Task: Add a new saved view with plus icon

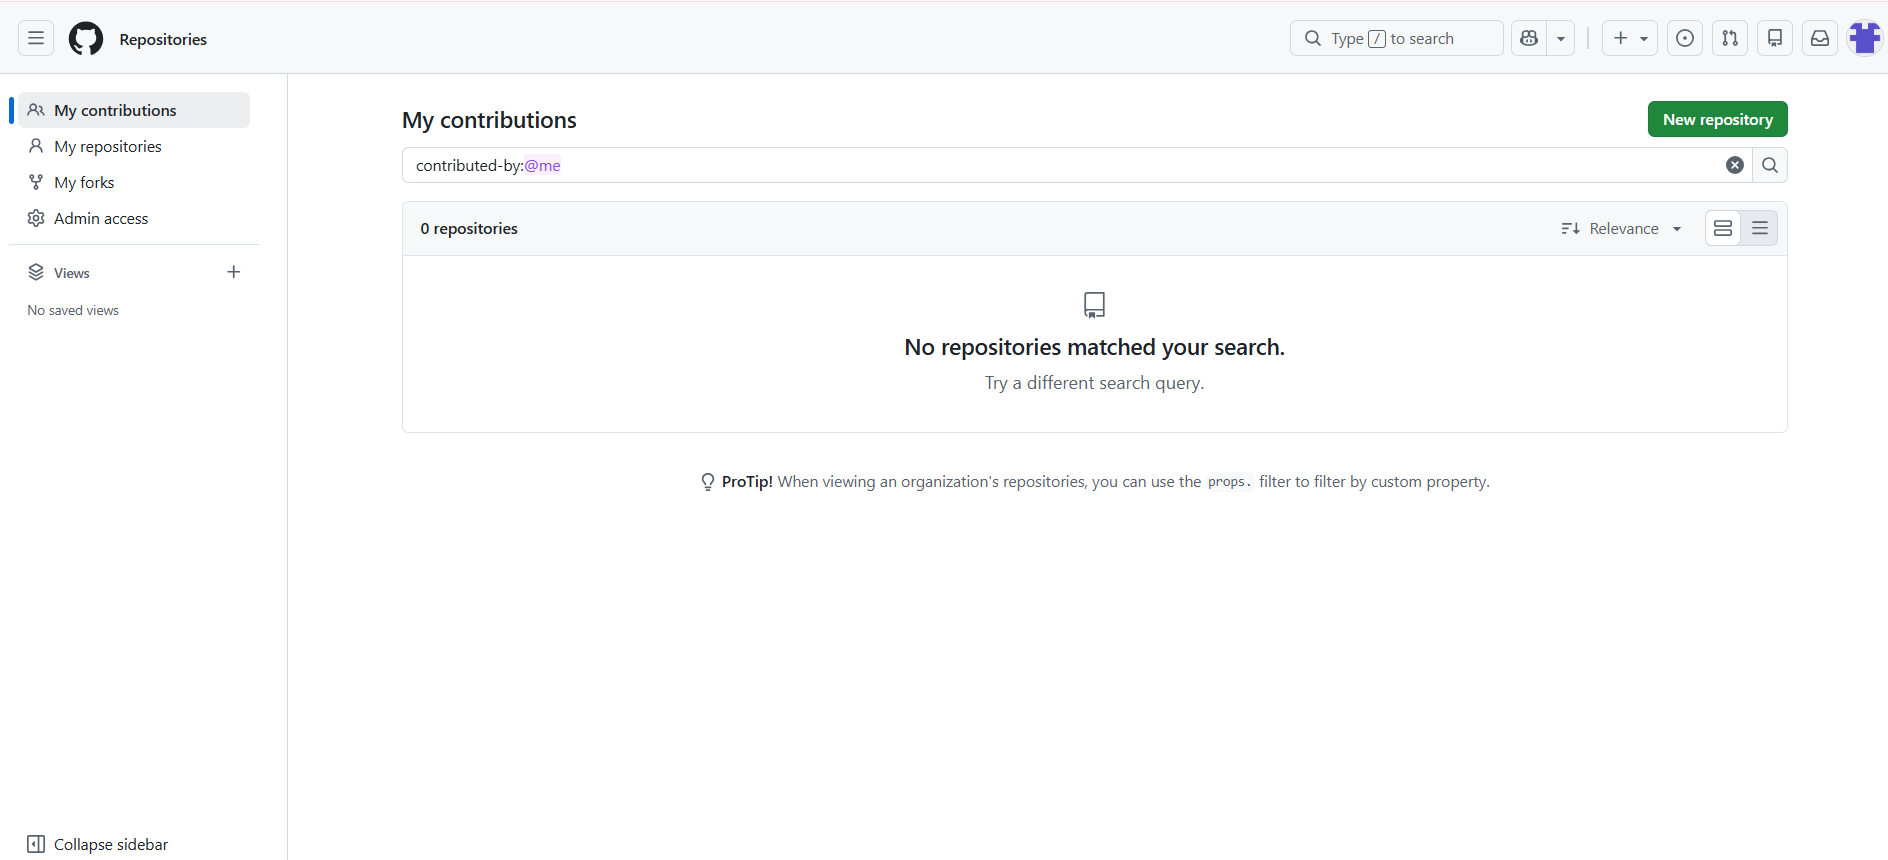Action: 234,272
